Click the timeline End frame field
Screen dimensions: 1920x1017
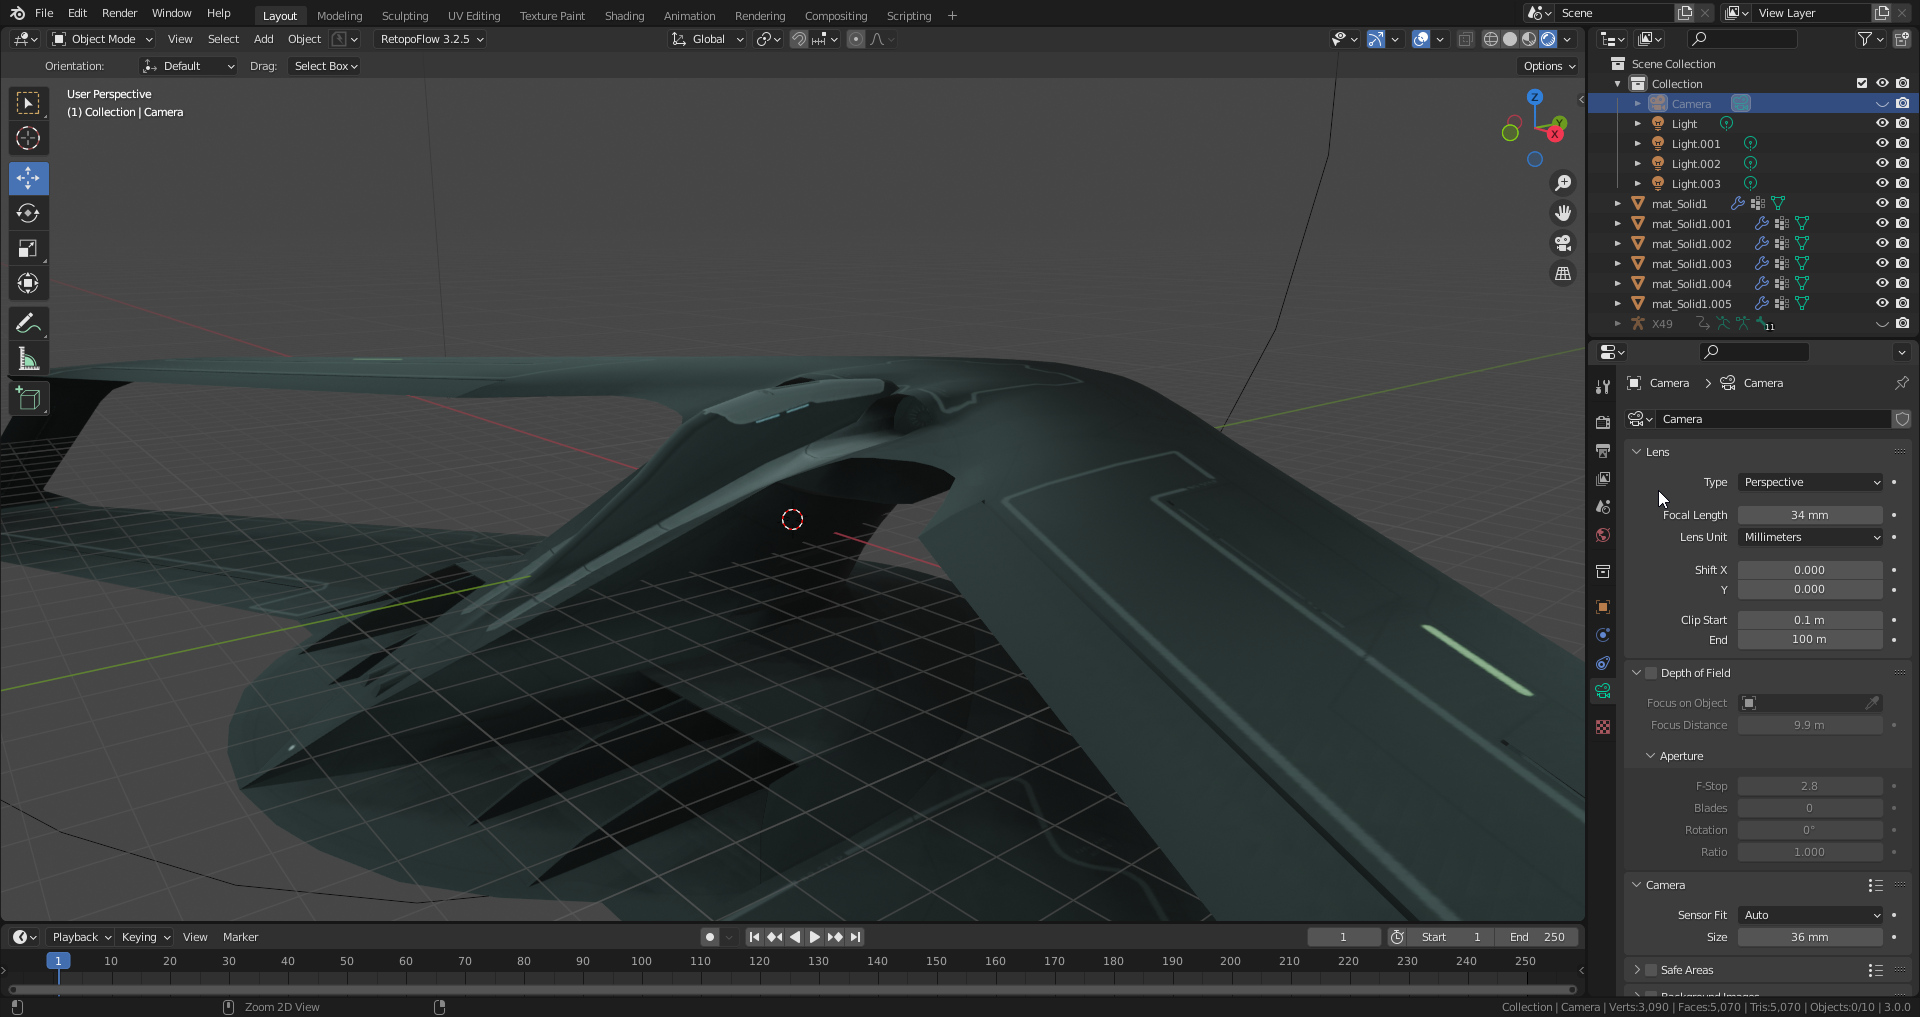[1537, 937]
